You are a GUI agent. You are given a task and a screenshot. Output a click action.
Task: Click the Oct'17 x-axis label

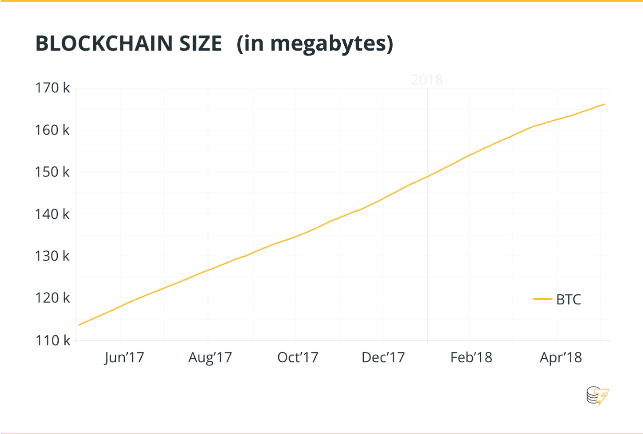pyautogui.click(x=297, y=357)
